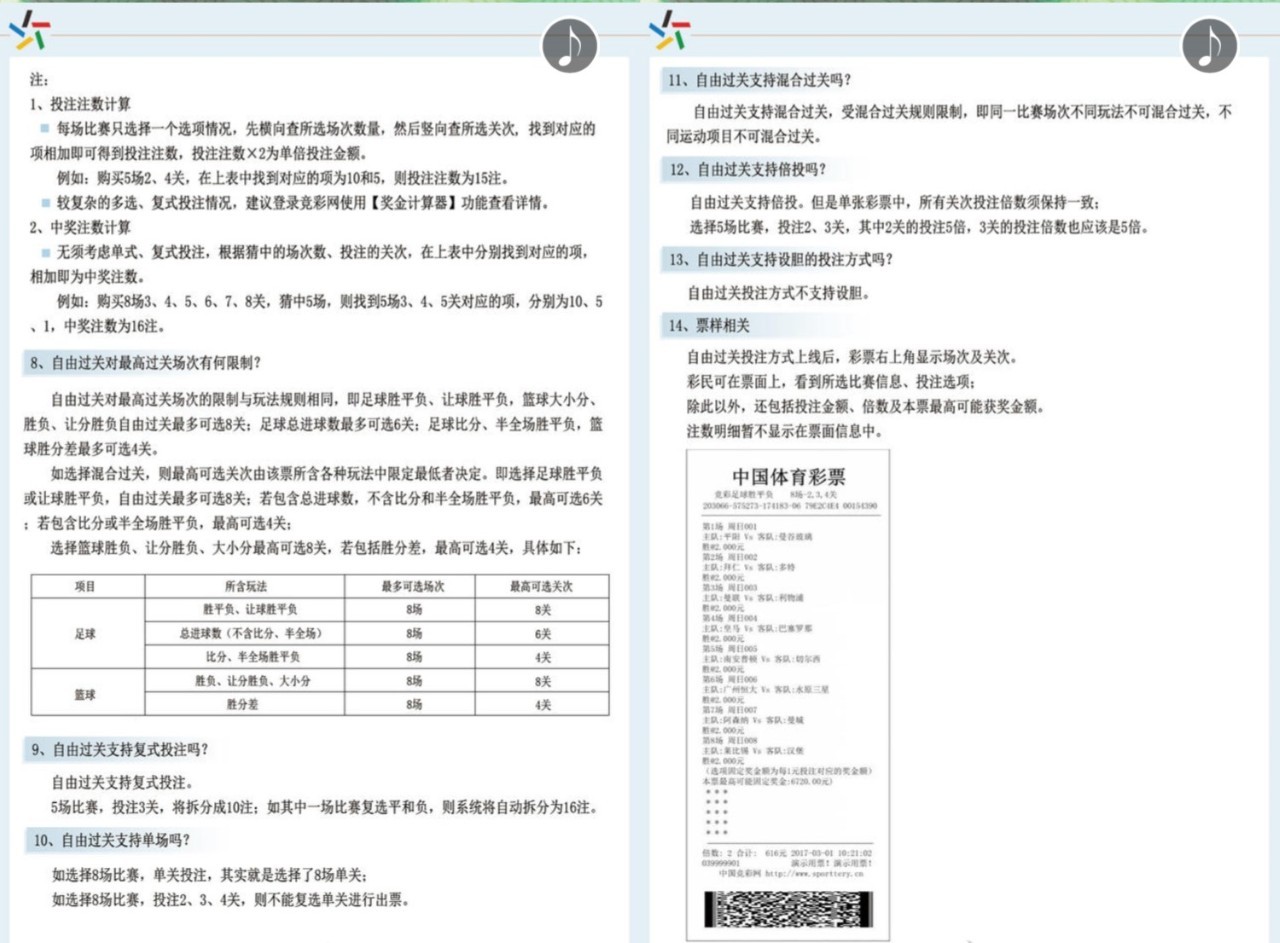Click "自由过关投注方式不支持设胆。" sentence

tap(779, 294)
